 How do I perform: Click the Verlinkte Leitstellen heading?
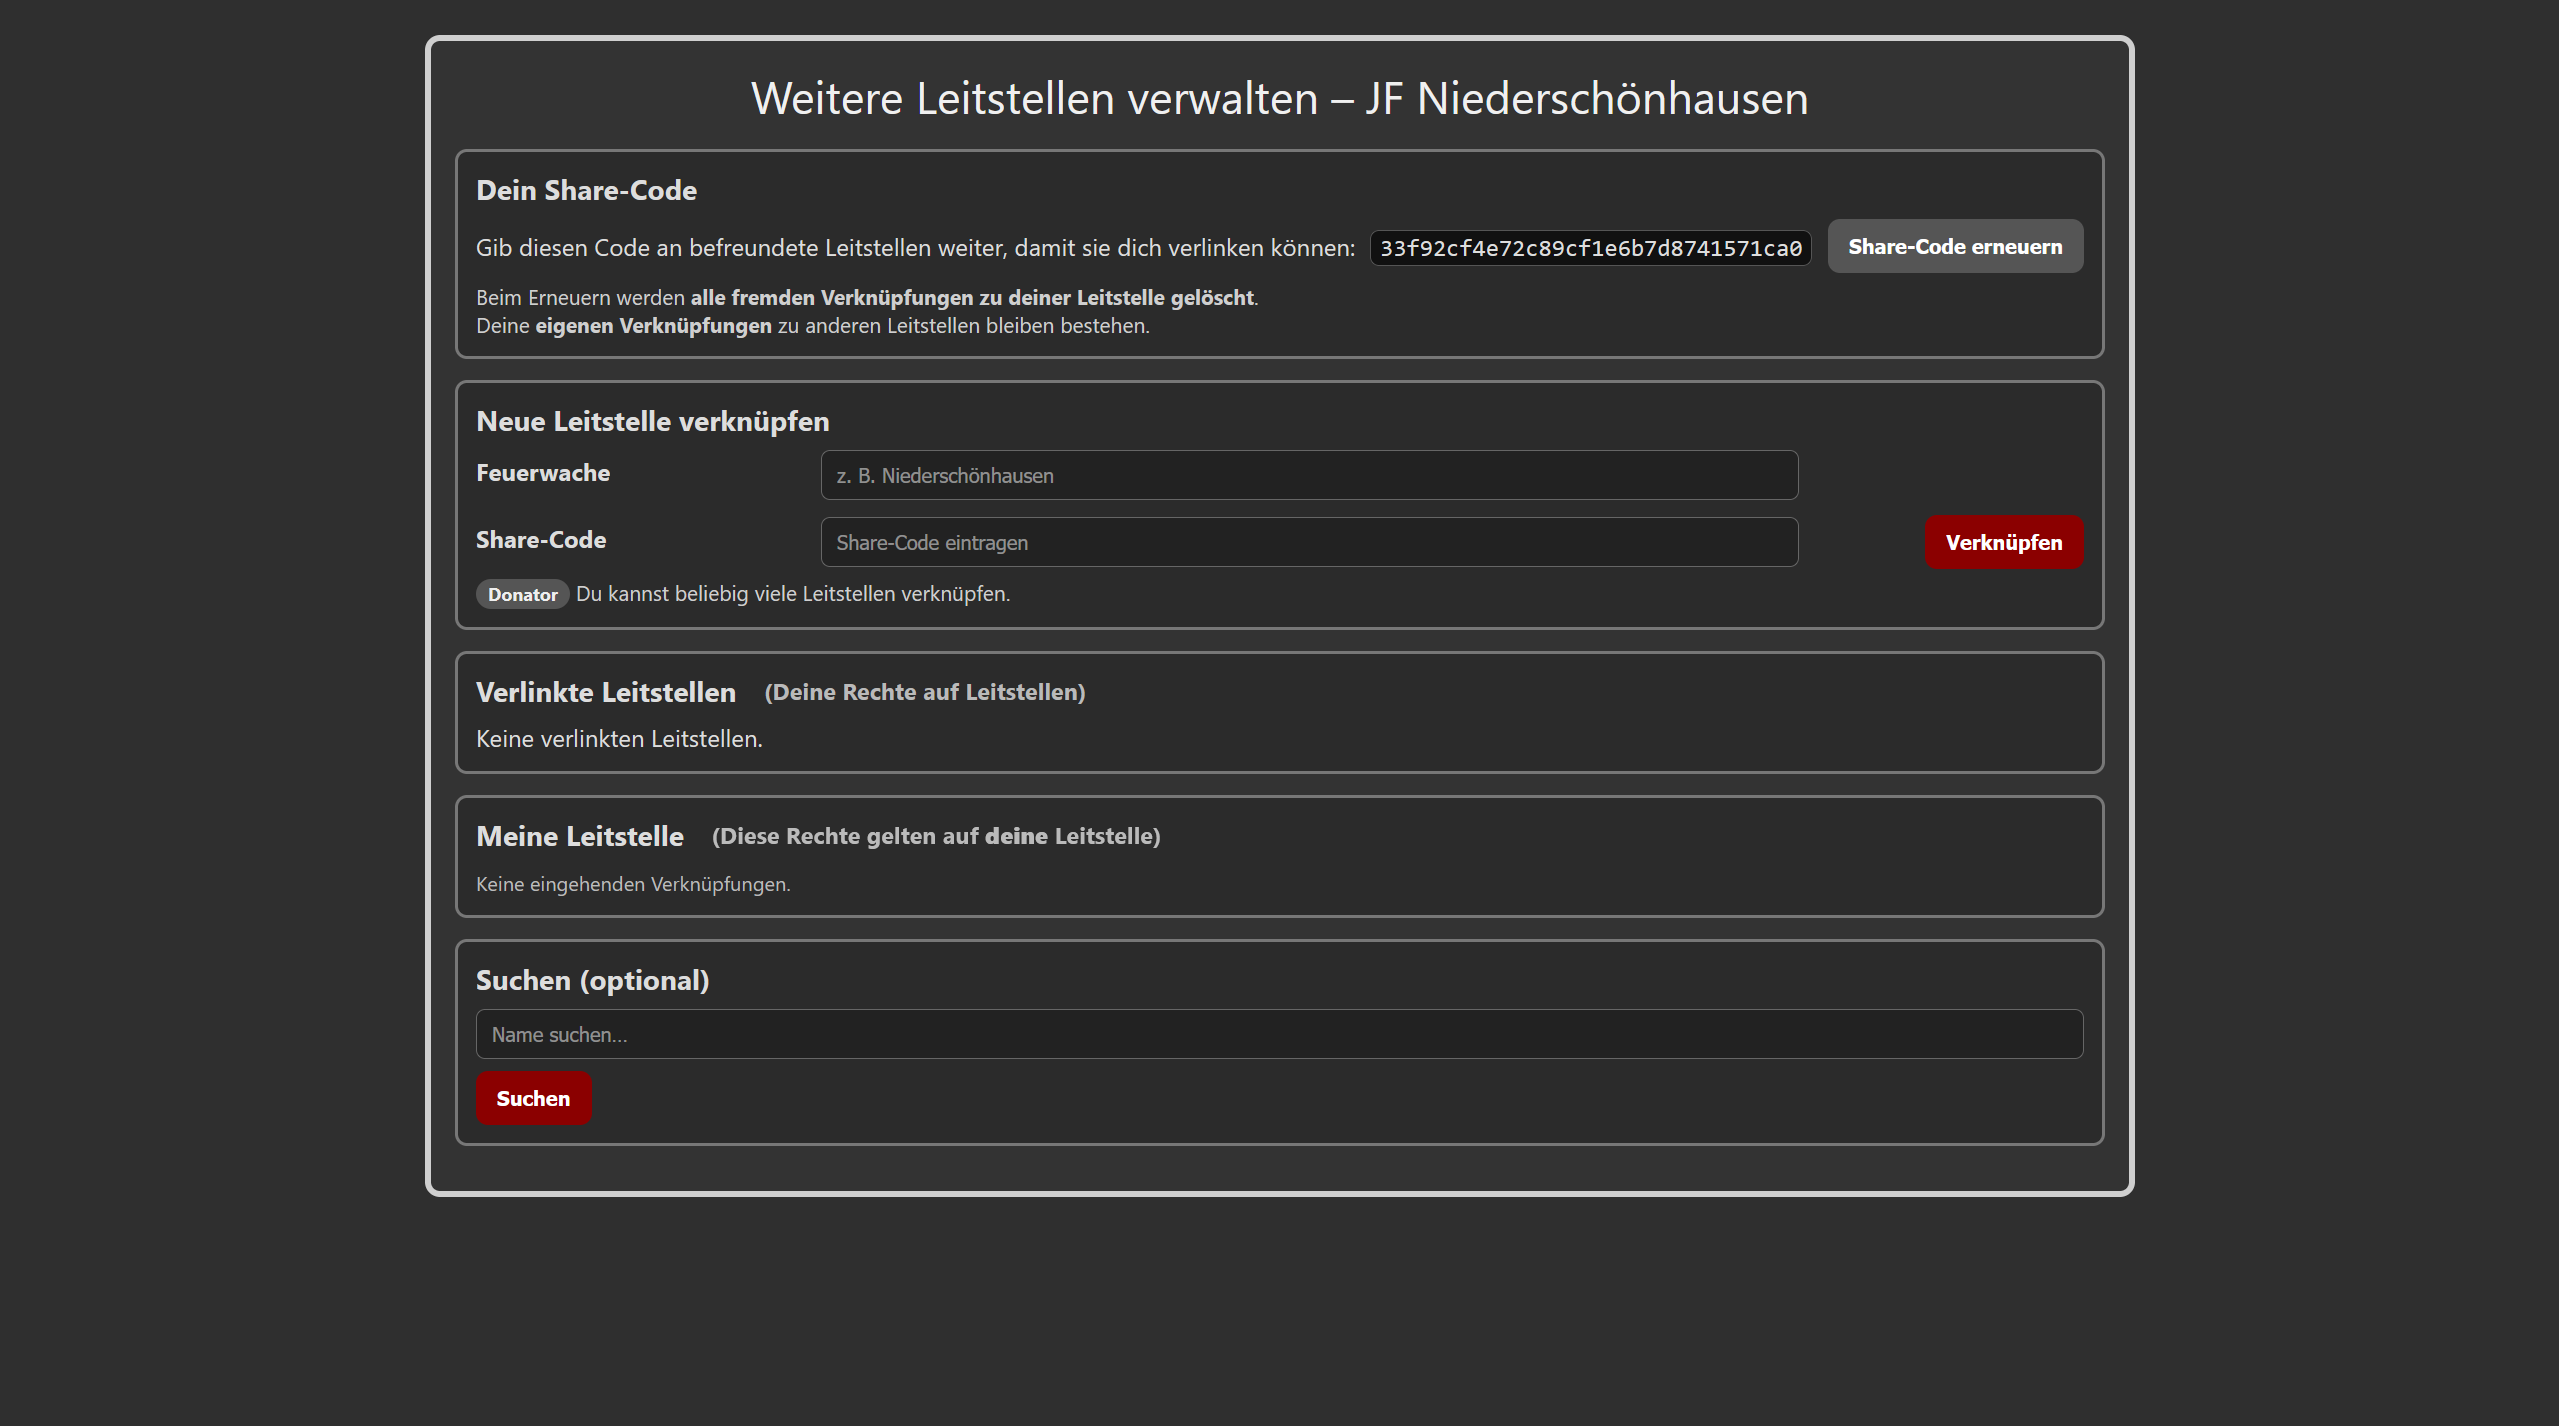(x=605, y=692)
